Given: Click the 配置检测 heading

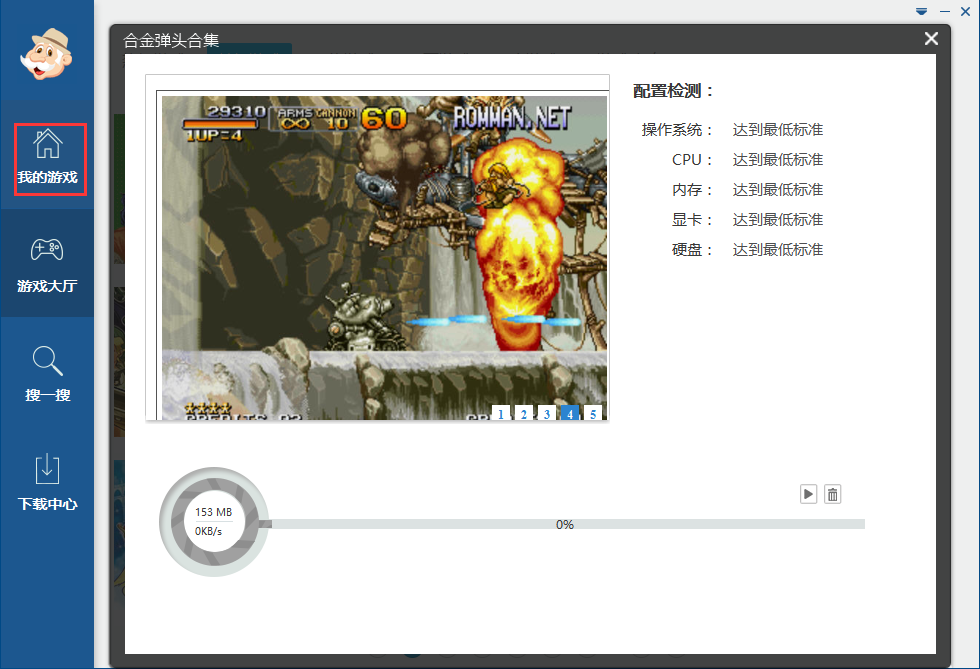Looking at the screenshot, I should 674,91.
